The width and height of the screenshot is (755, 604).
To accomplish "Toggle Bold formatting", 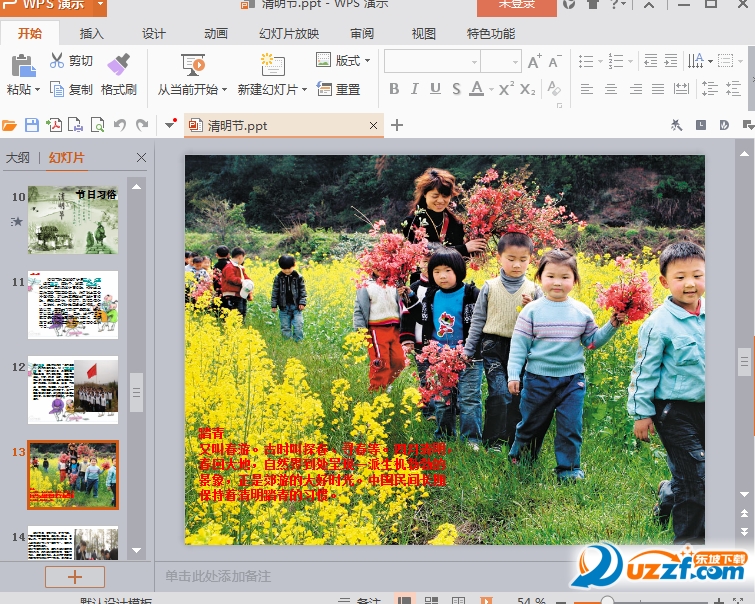I will point(394,89).
